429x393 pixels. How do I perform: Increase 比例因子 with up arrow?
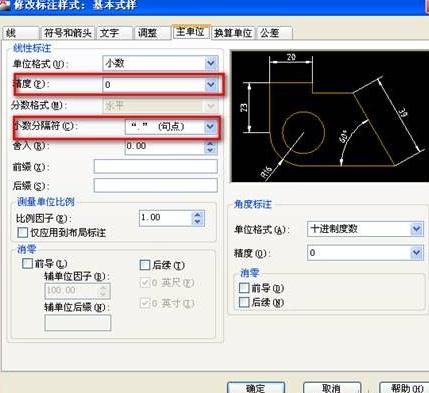[198, 215]
